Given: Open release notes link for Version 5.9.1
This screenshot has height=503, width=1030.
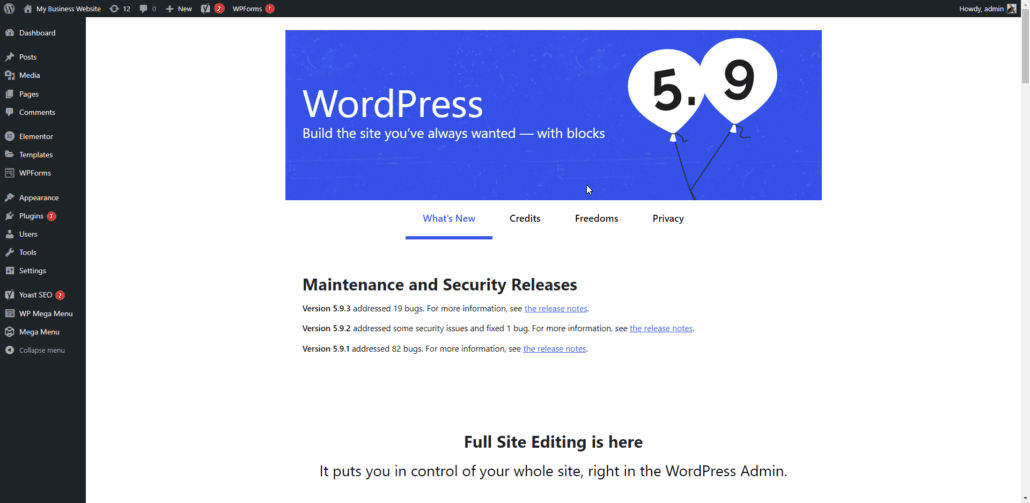Looking at the screenshot, I should (x=554, y=349).
